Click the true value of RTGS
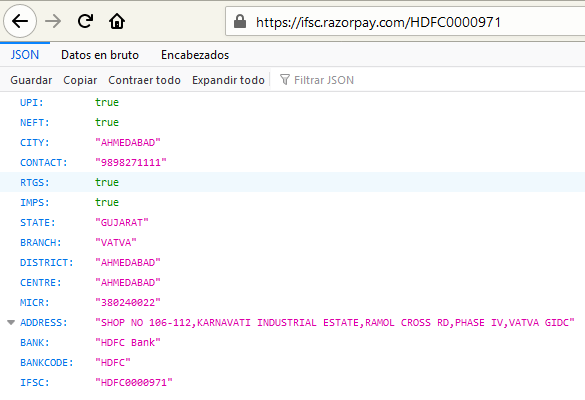 point(107,182)
